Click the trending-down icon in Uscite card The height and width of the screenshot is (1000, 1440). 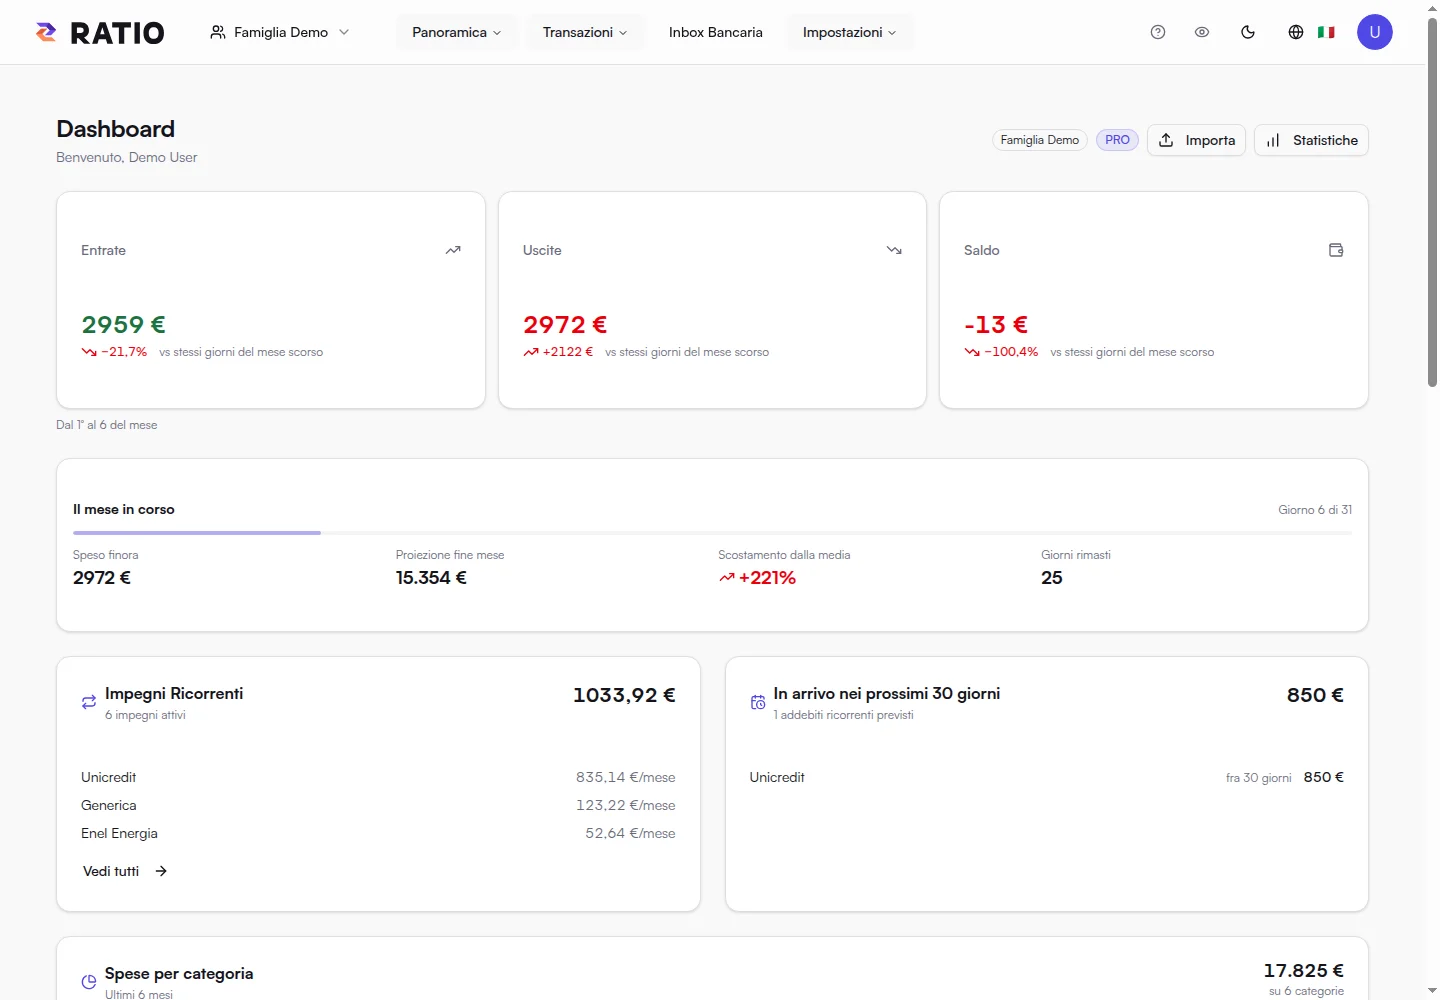894,250
